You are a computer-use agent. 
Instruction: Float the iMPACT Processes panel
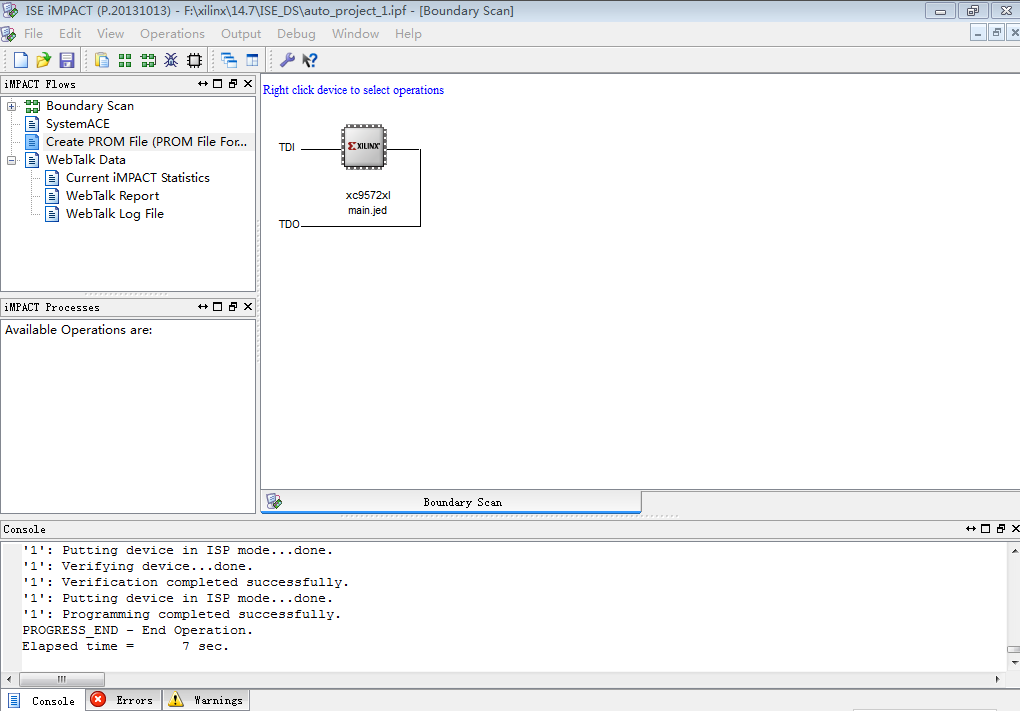click(x=235, y=307)
